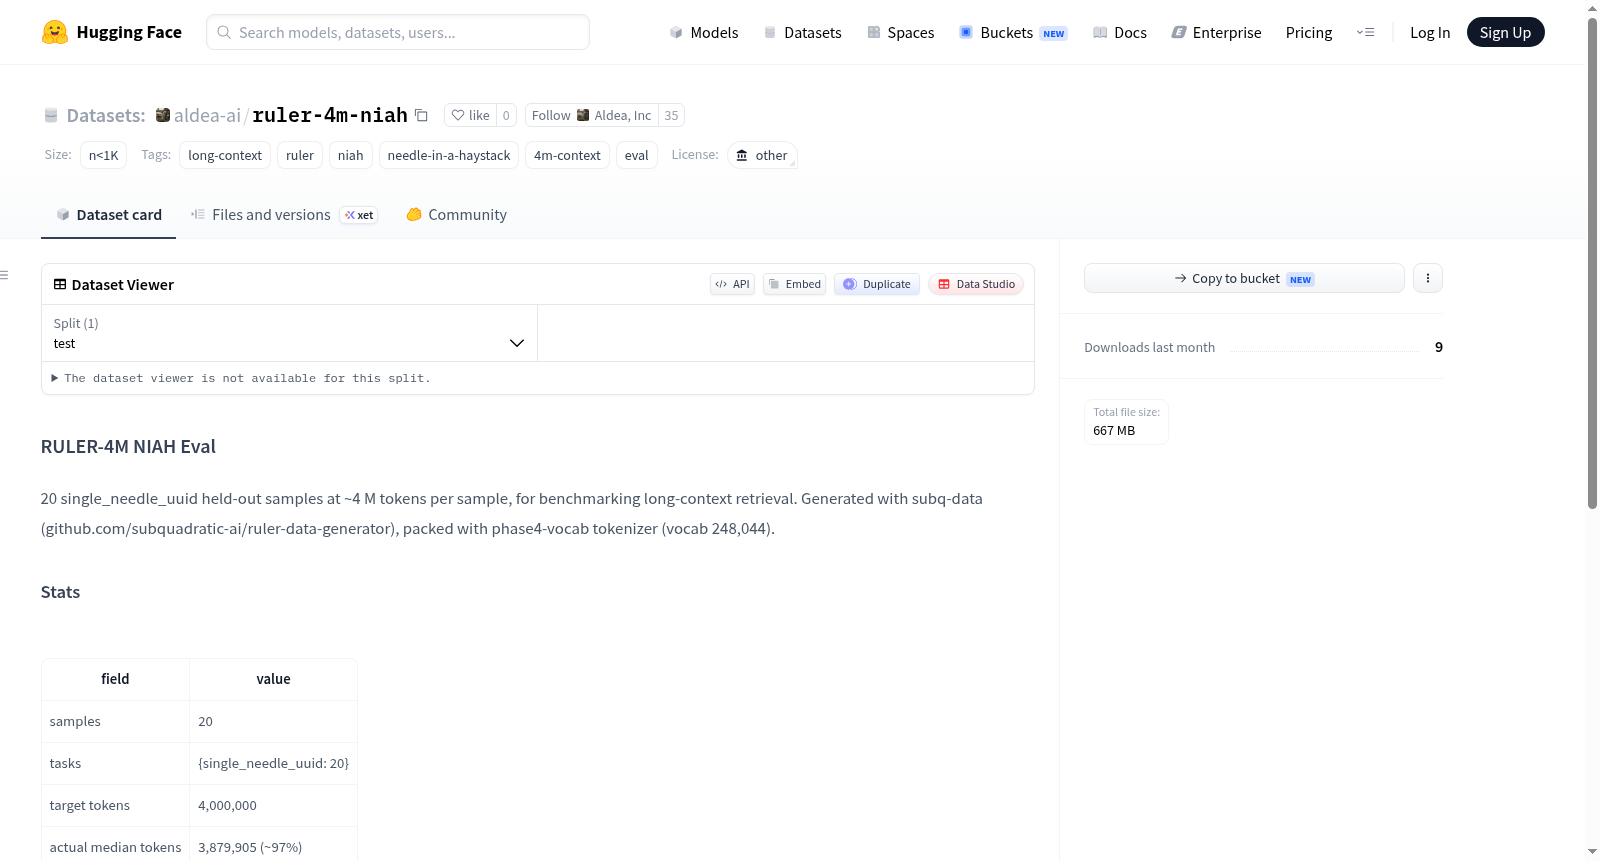The height and width of the screenshot is (861, 1600).
Task: Click the Models cube icon
Action: tap(676, 32)
